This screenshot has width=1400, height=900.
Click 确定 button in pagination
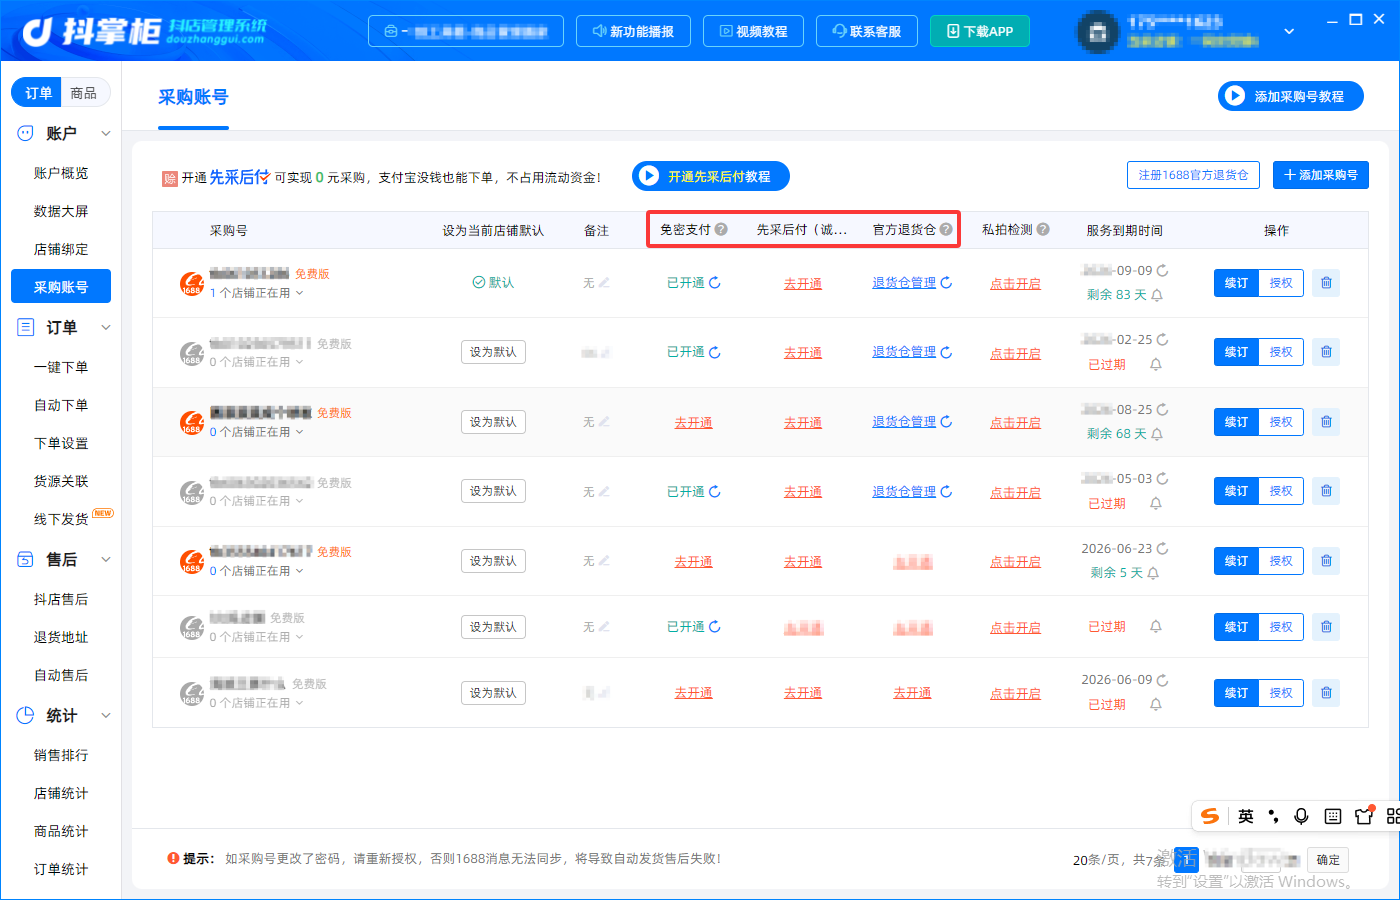[1328, 860]
